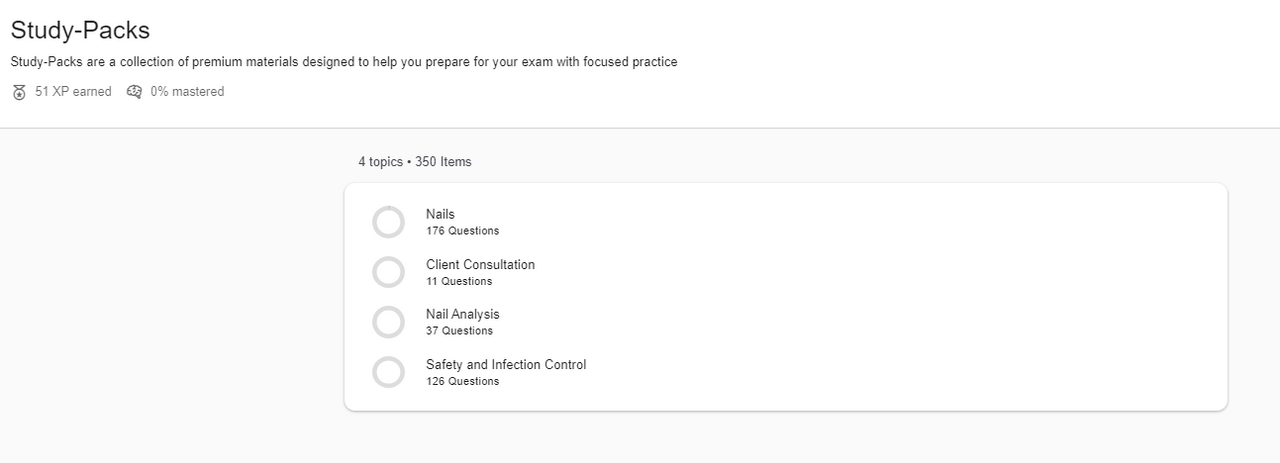Click the 176 Questions label
The image size is (1280, 463).
coord(462,231)
